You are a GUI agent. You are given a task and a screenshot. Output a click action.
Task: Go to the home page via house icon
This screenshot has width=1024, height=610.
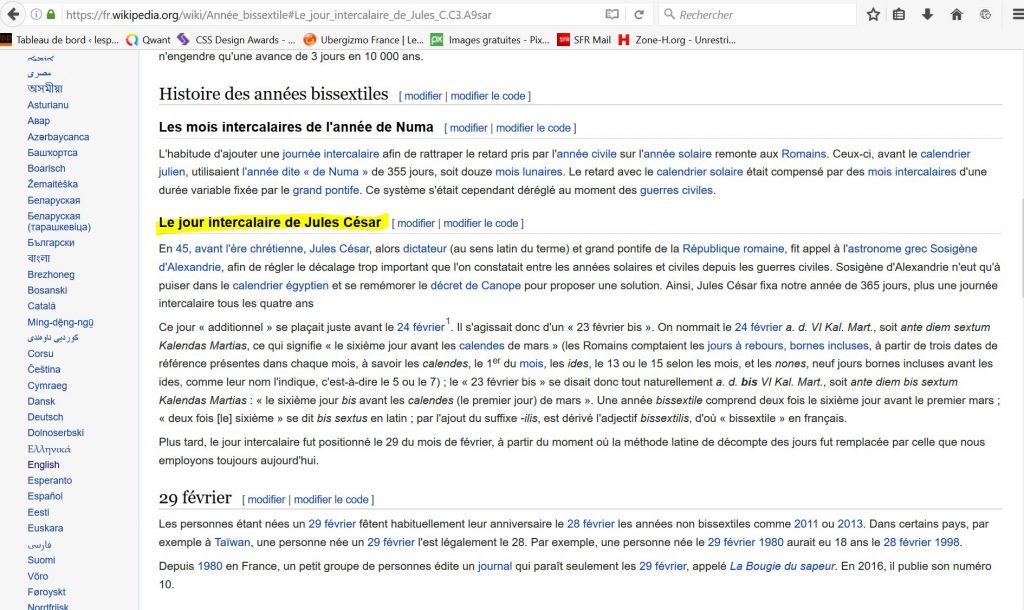click(x=957, y=15)
